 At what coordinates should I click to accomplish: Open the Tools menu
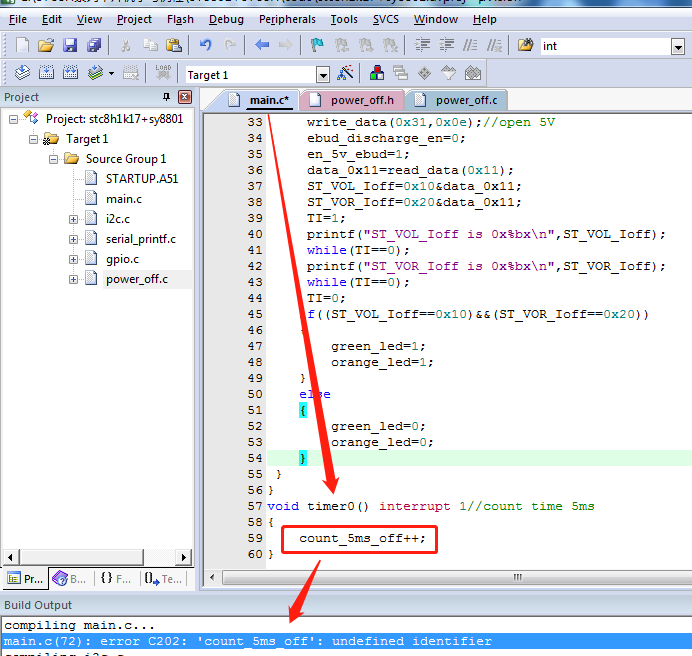pyautogui.click(x=344, y=19)
